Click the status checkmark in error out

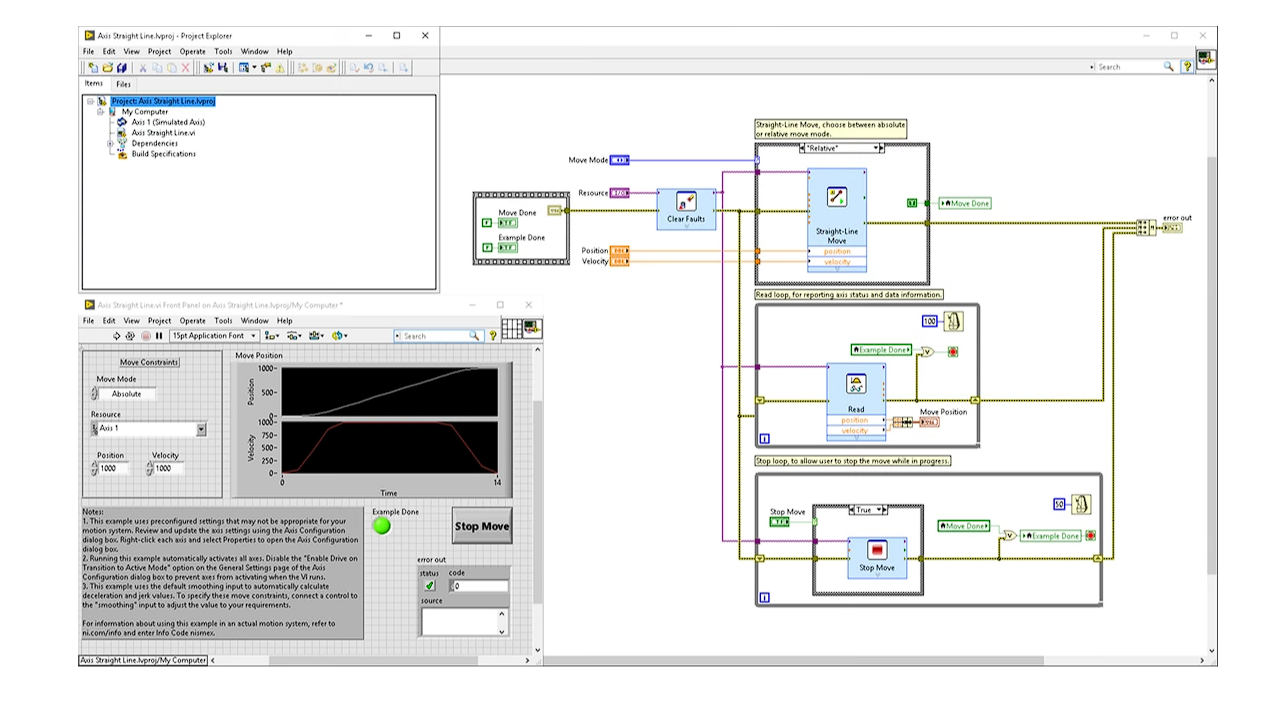click(x=429, y=586)
